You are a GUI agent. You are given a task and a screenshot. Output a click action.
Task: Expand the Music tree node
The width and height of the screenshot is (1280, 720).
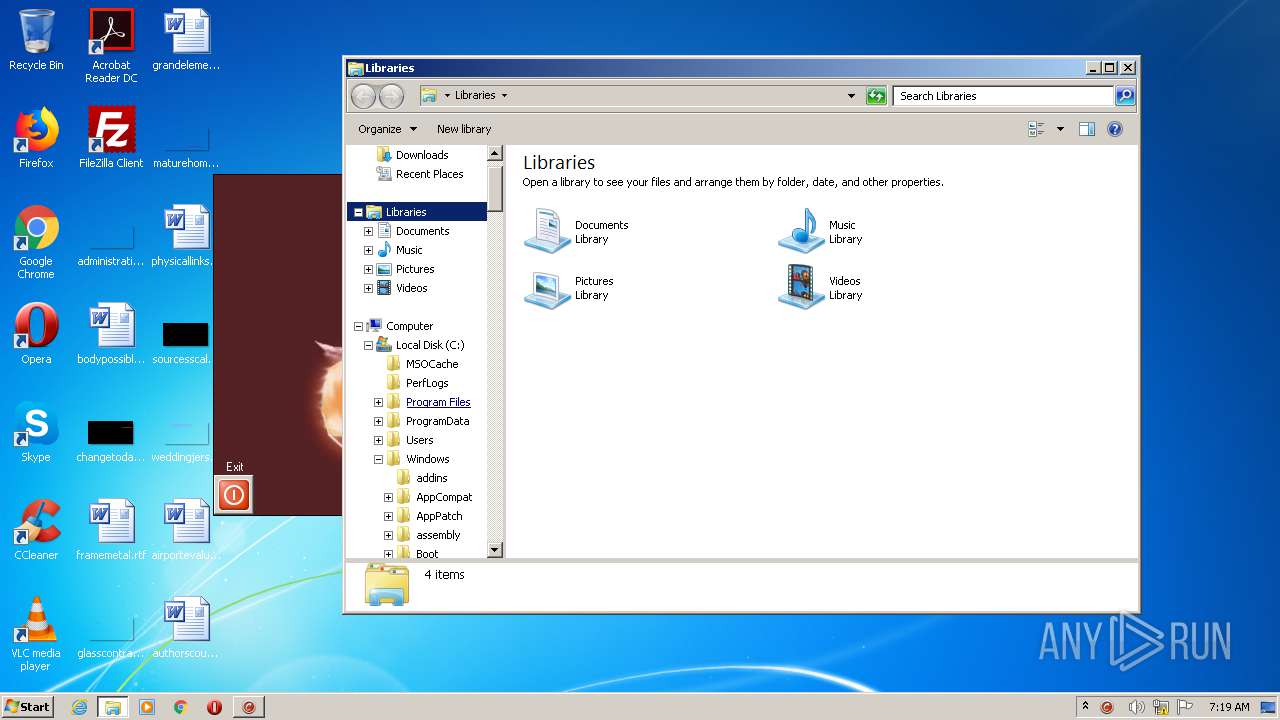(x=368, y=250)
